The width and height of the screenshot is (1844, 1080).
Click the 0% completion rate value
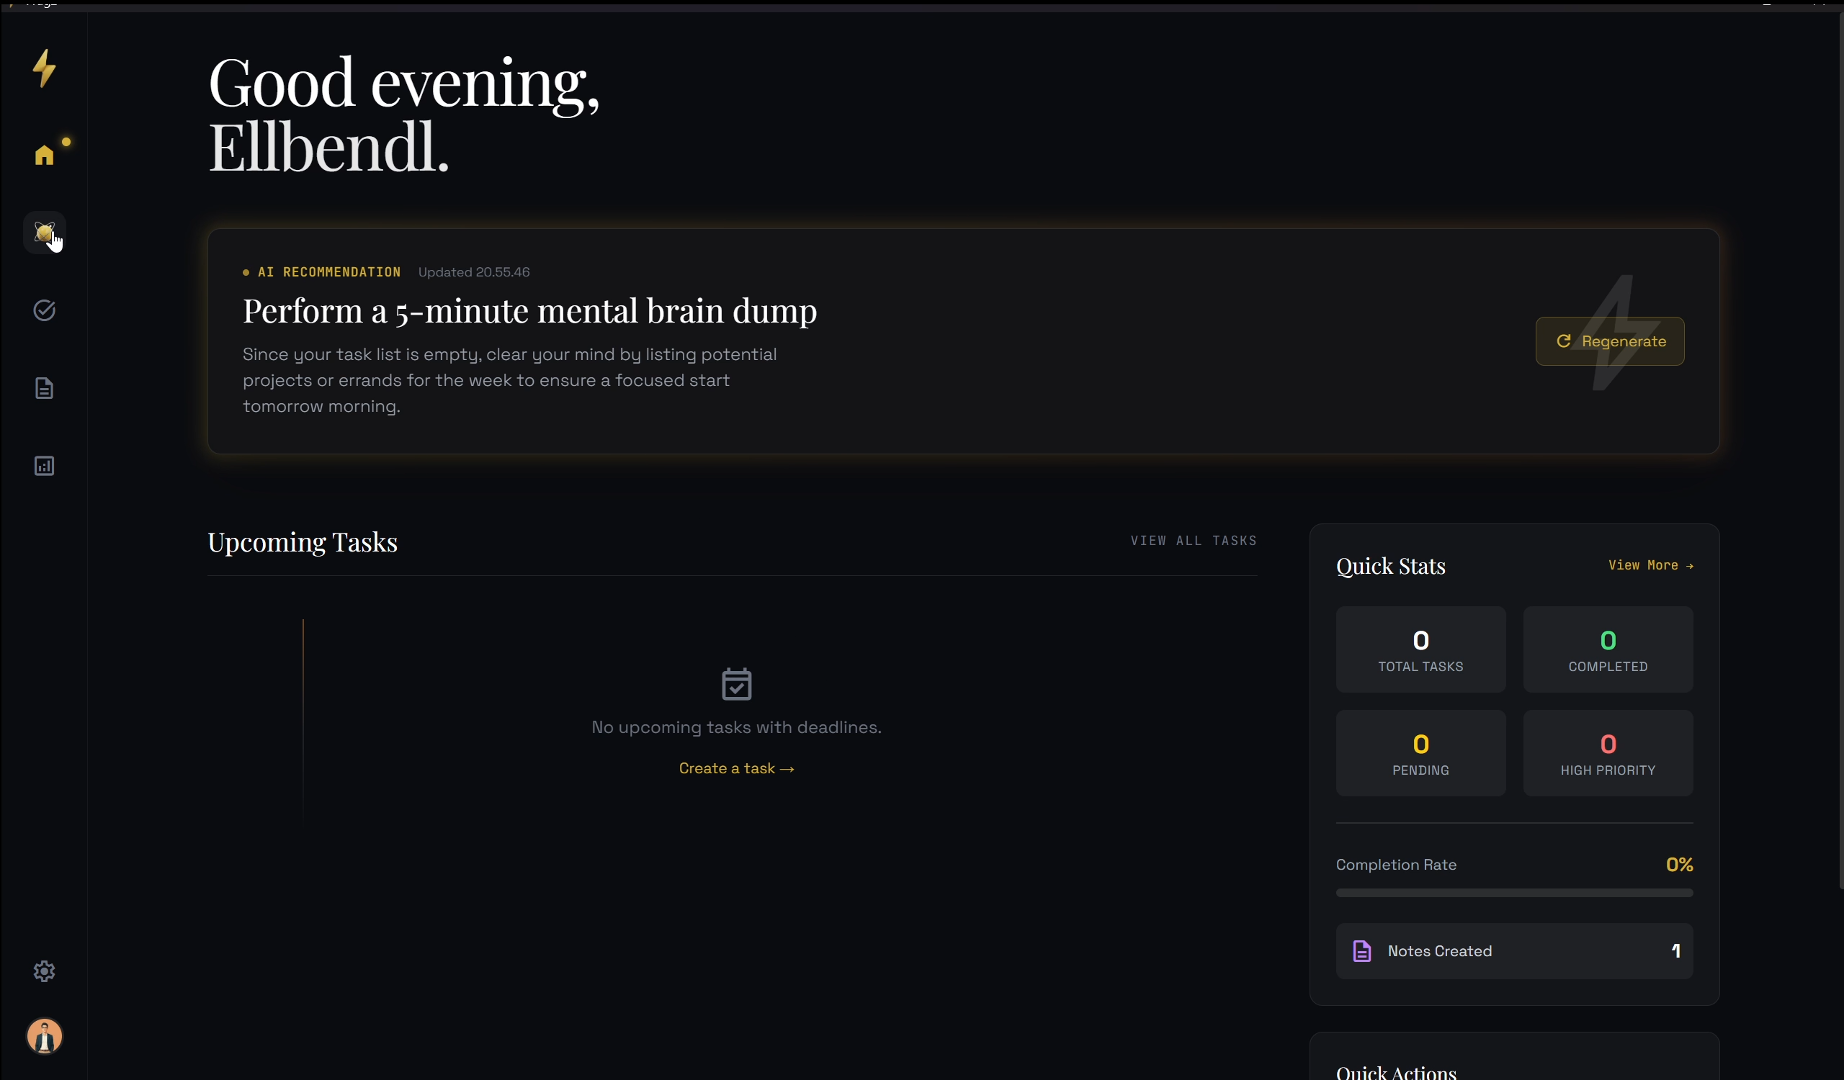(1679, 865)
